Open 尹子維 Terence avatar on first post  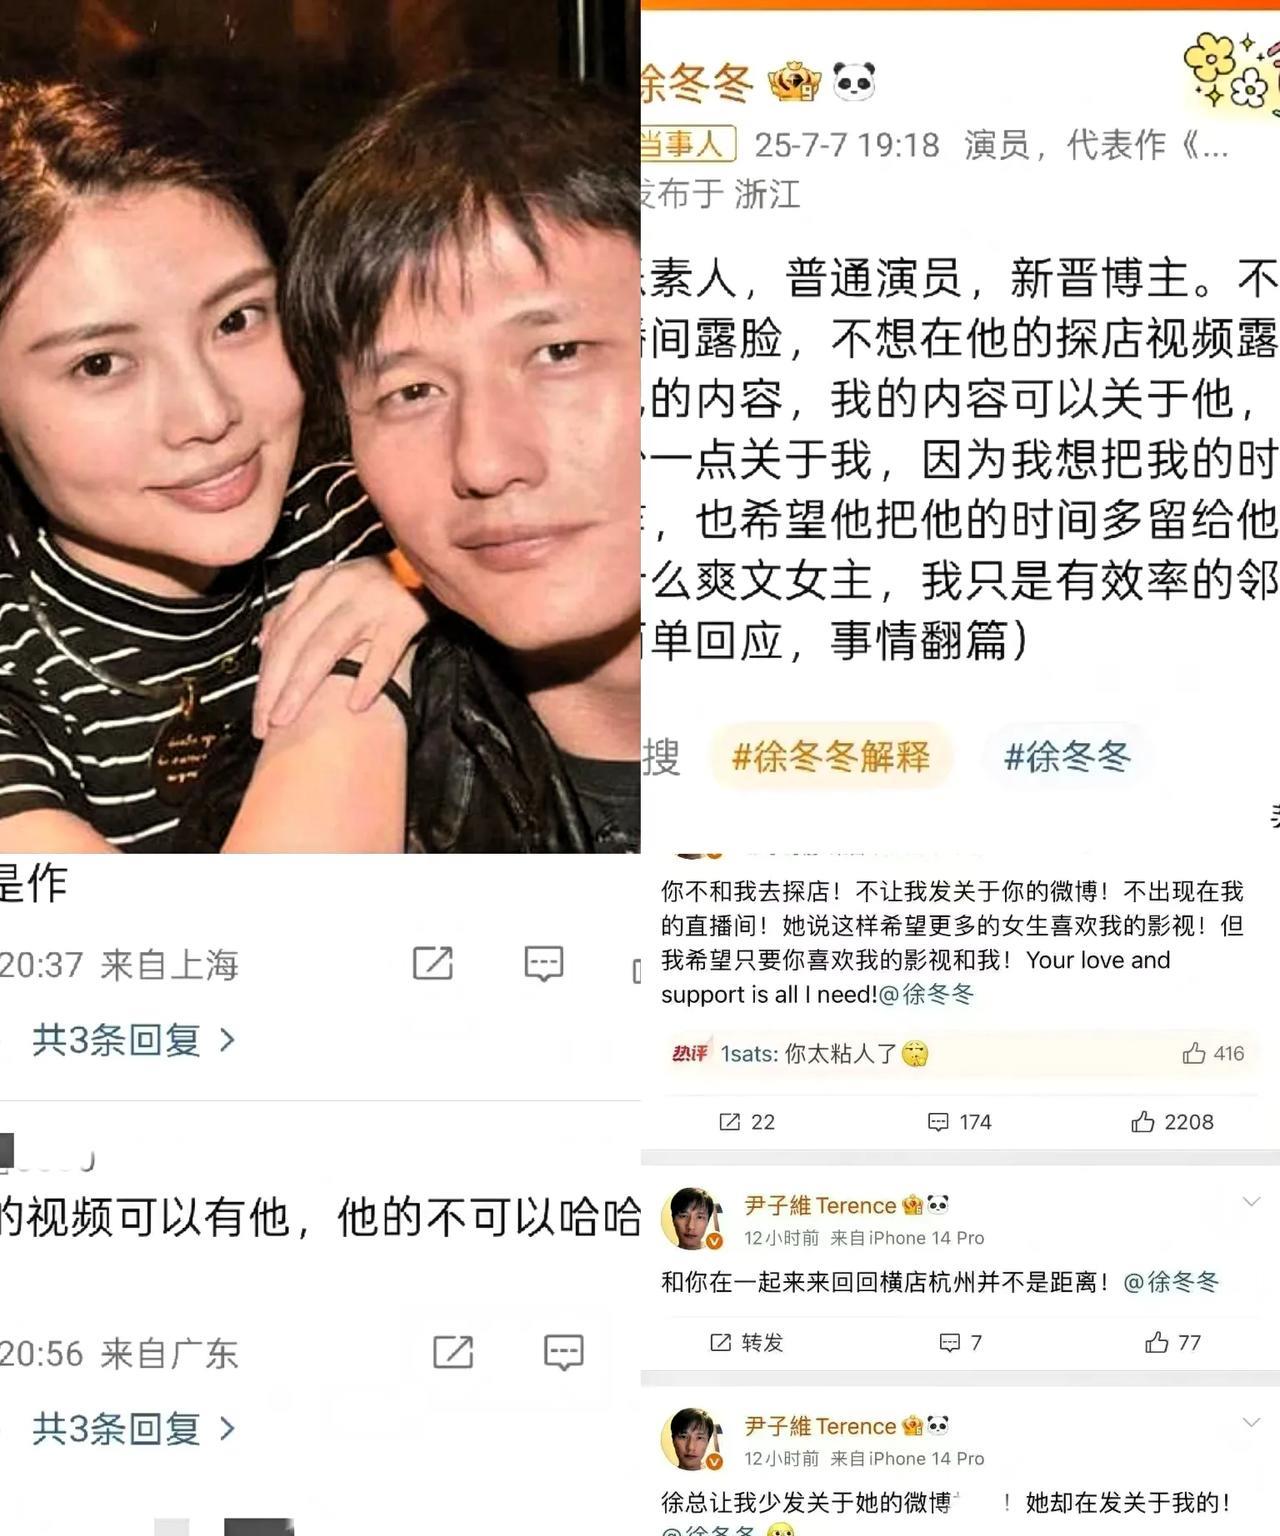[693, 1218]
